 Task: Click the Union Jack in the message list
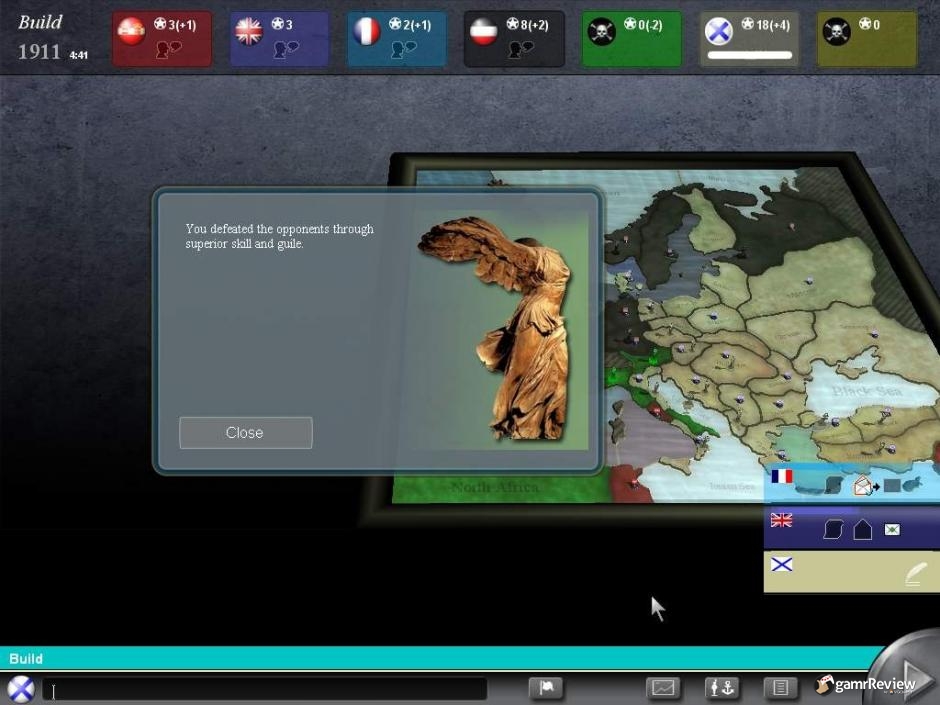(x=781, y=520)
